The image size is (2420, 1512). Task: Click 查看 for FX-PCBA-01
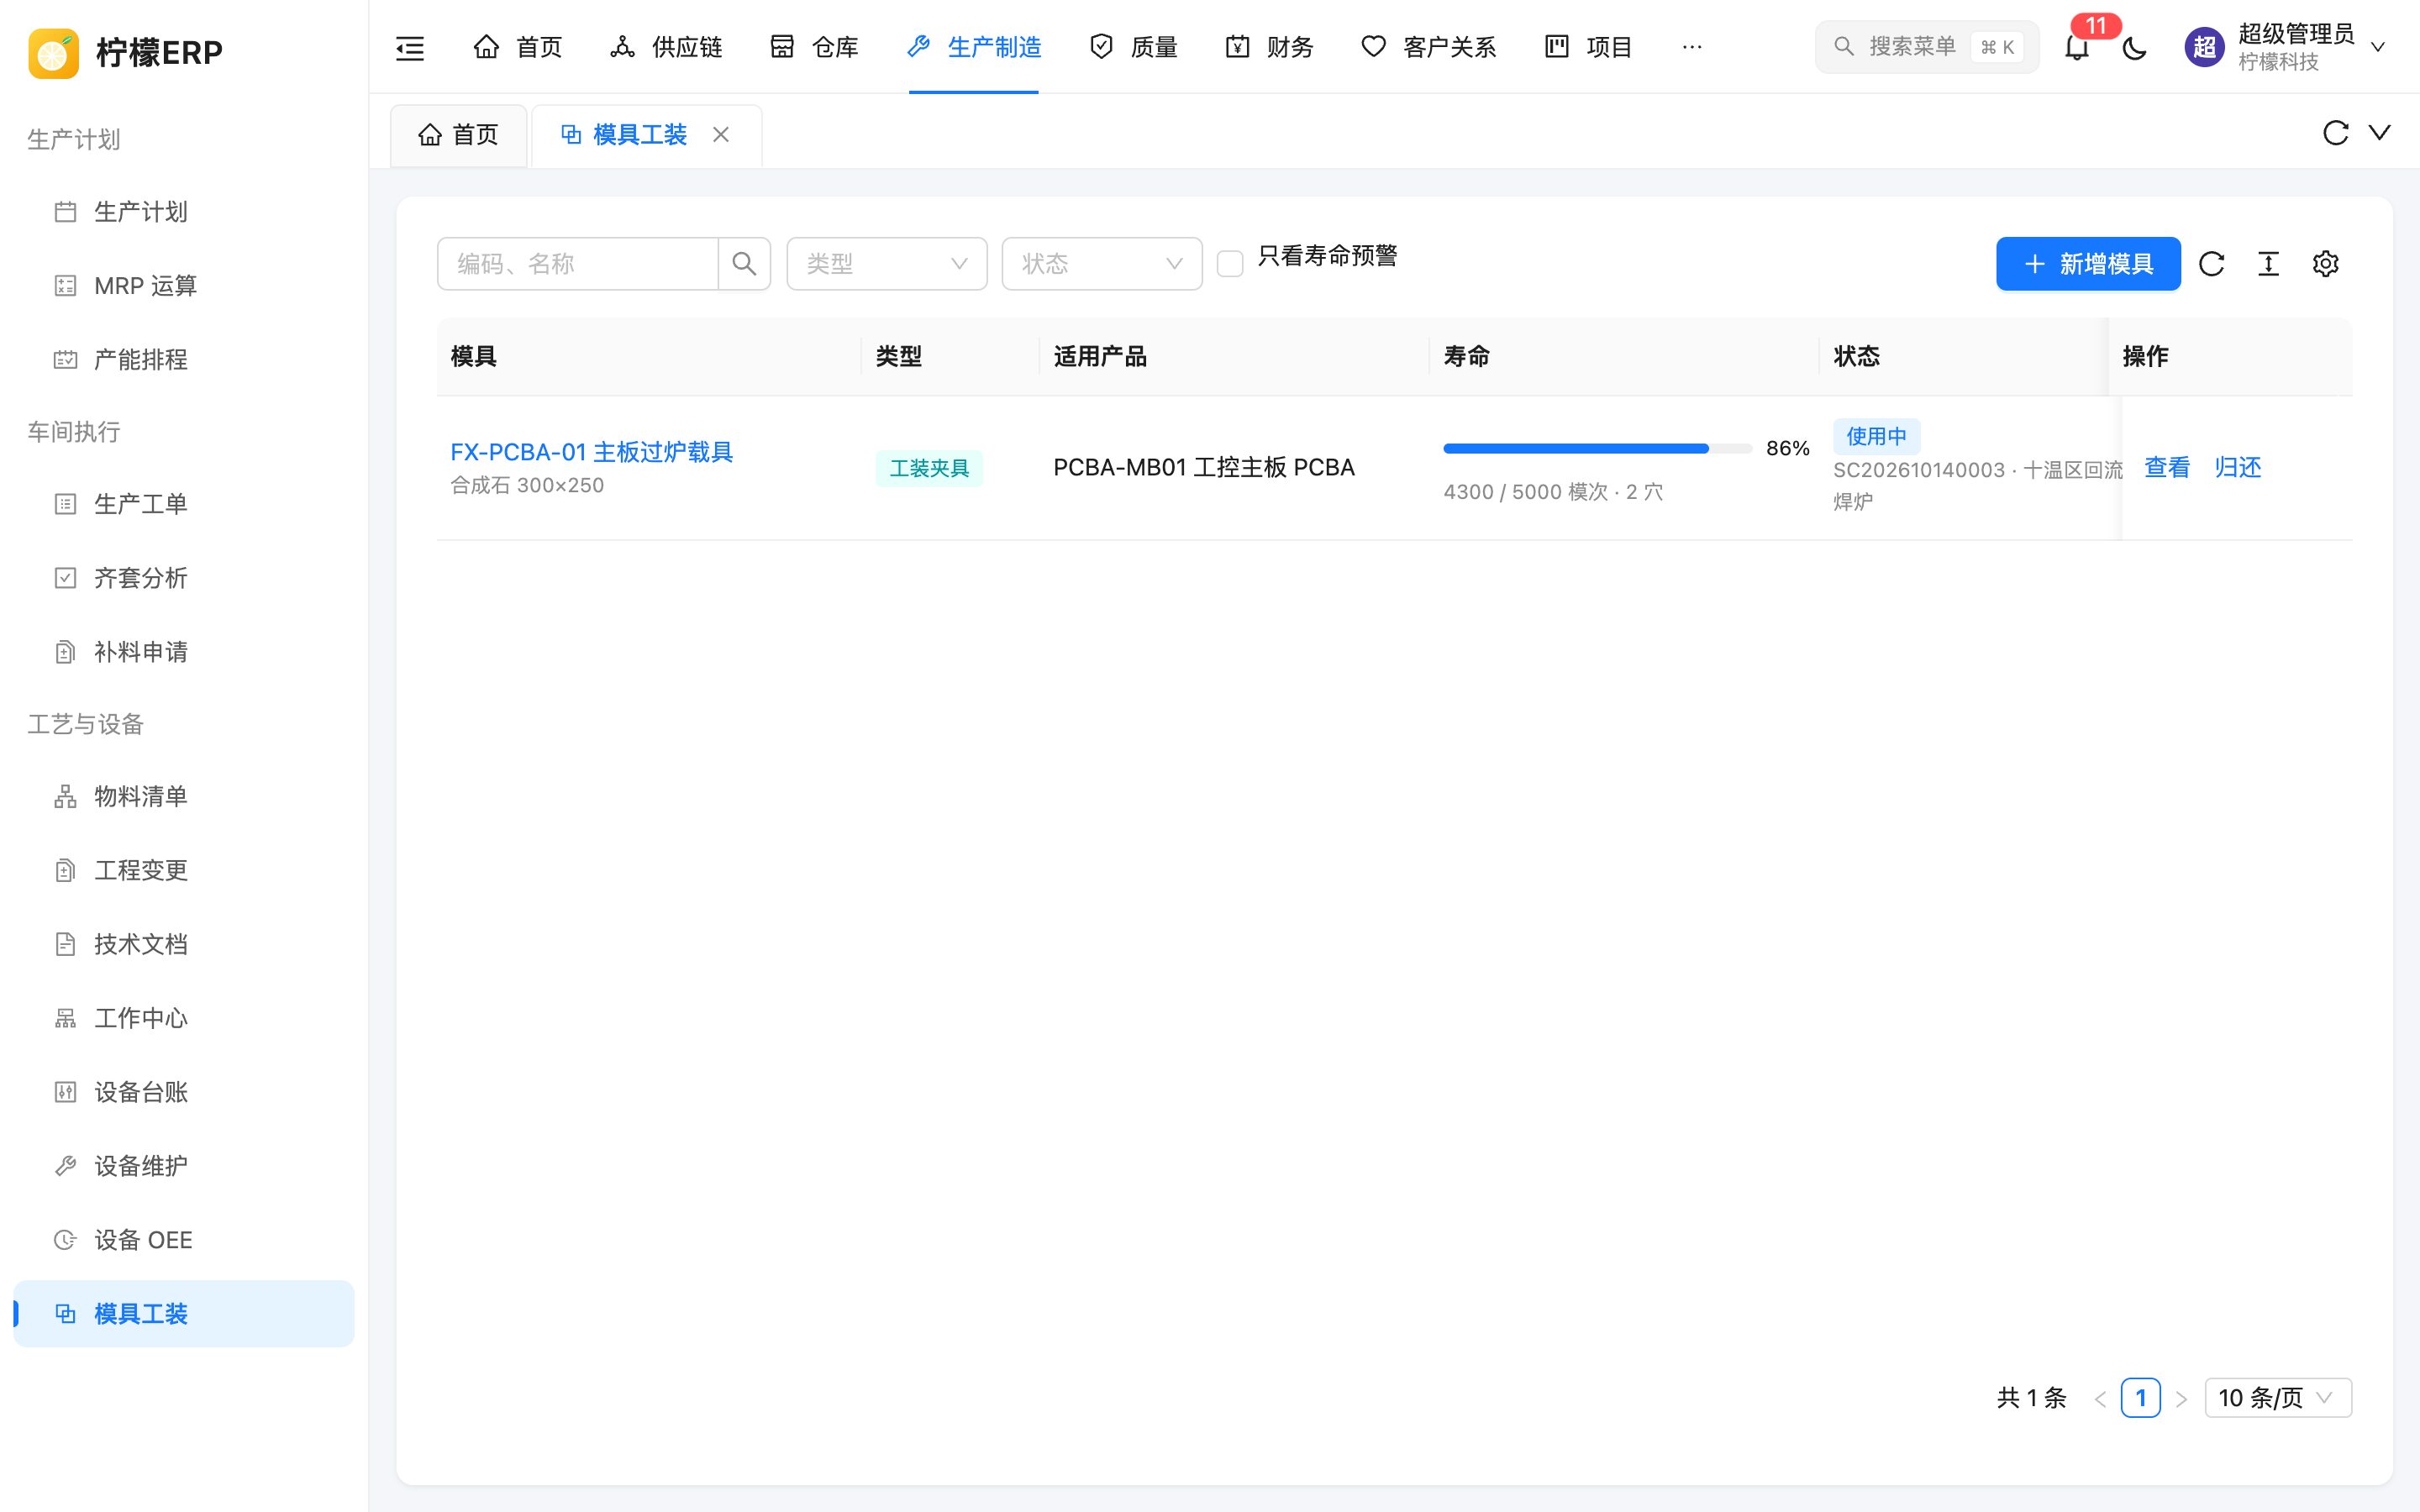point(2167,467)
